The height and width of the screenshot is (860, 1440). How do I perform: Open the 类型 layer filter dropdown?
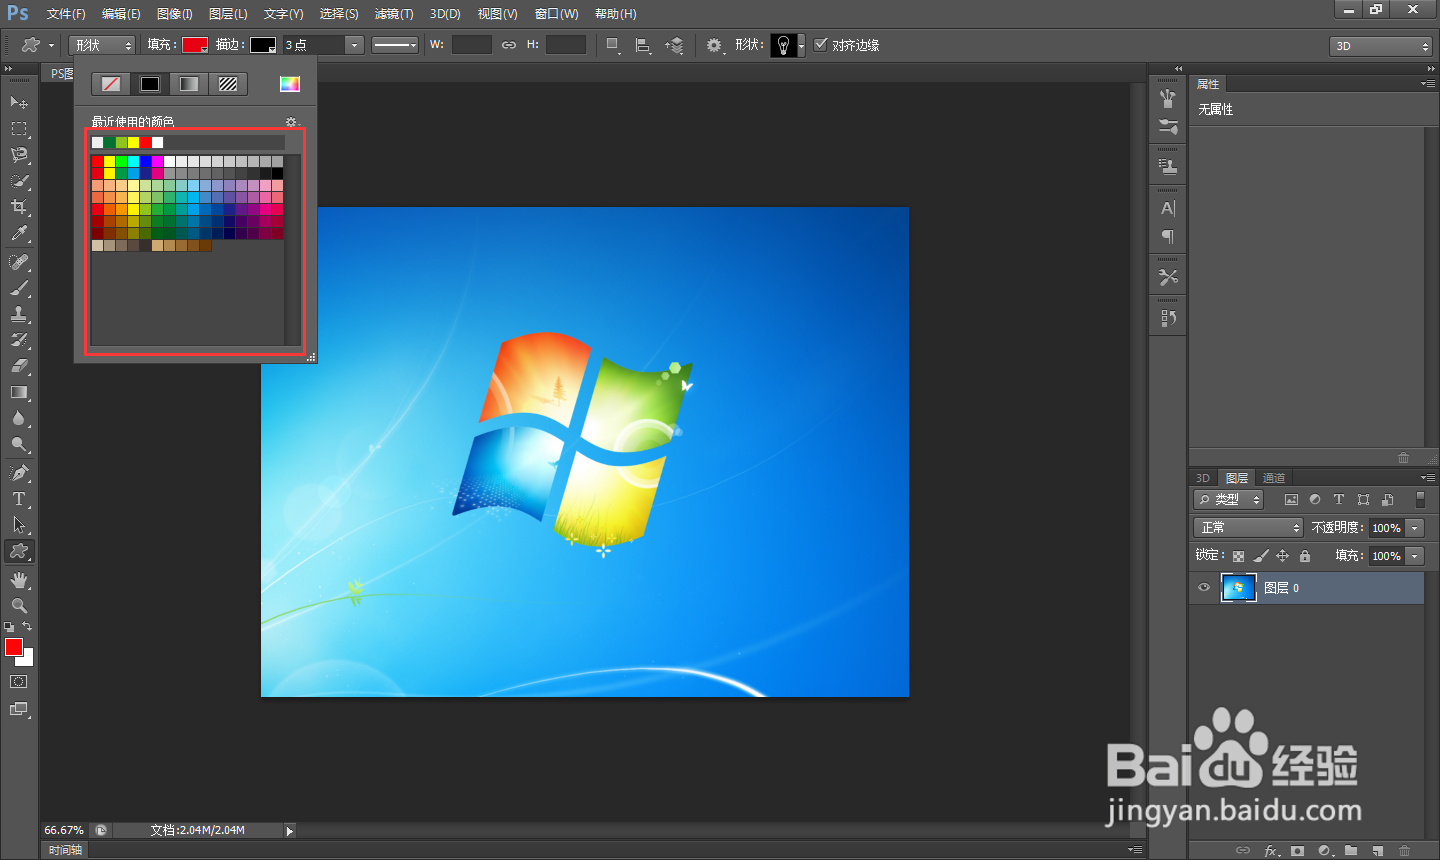(1228, 499)
